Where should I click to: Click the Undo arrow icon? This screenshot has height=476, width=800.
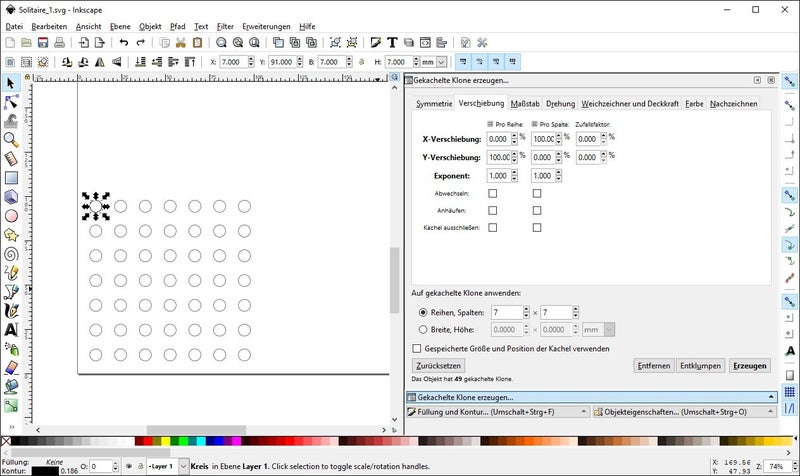123,43
